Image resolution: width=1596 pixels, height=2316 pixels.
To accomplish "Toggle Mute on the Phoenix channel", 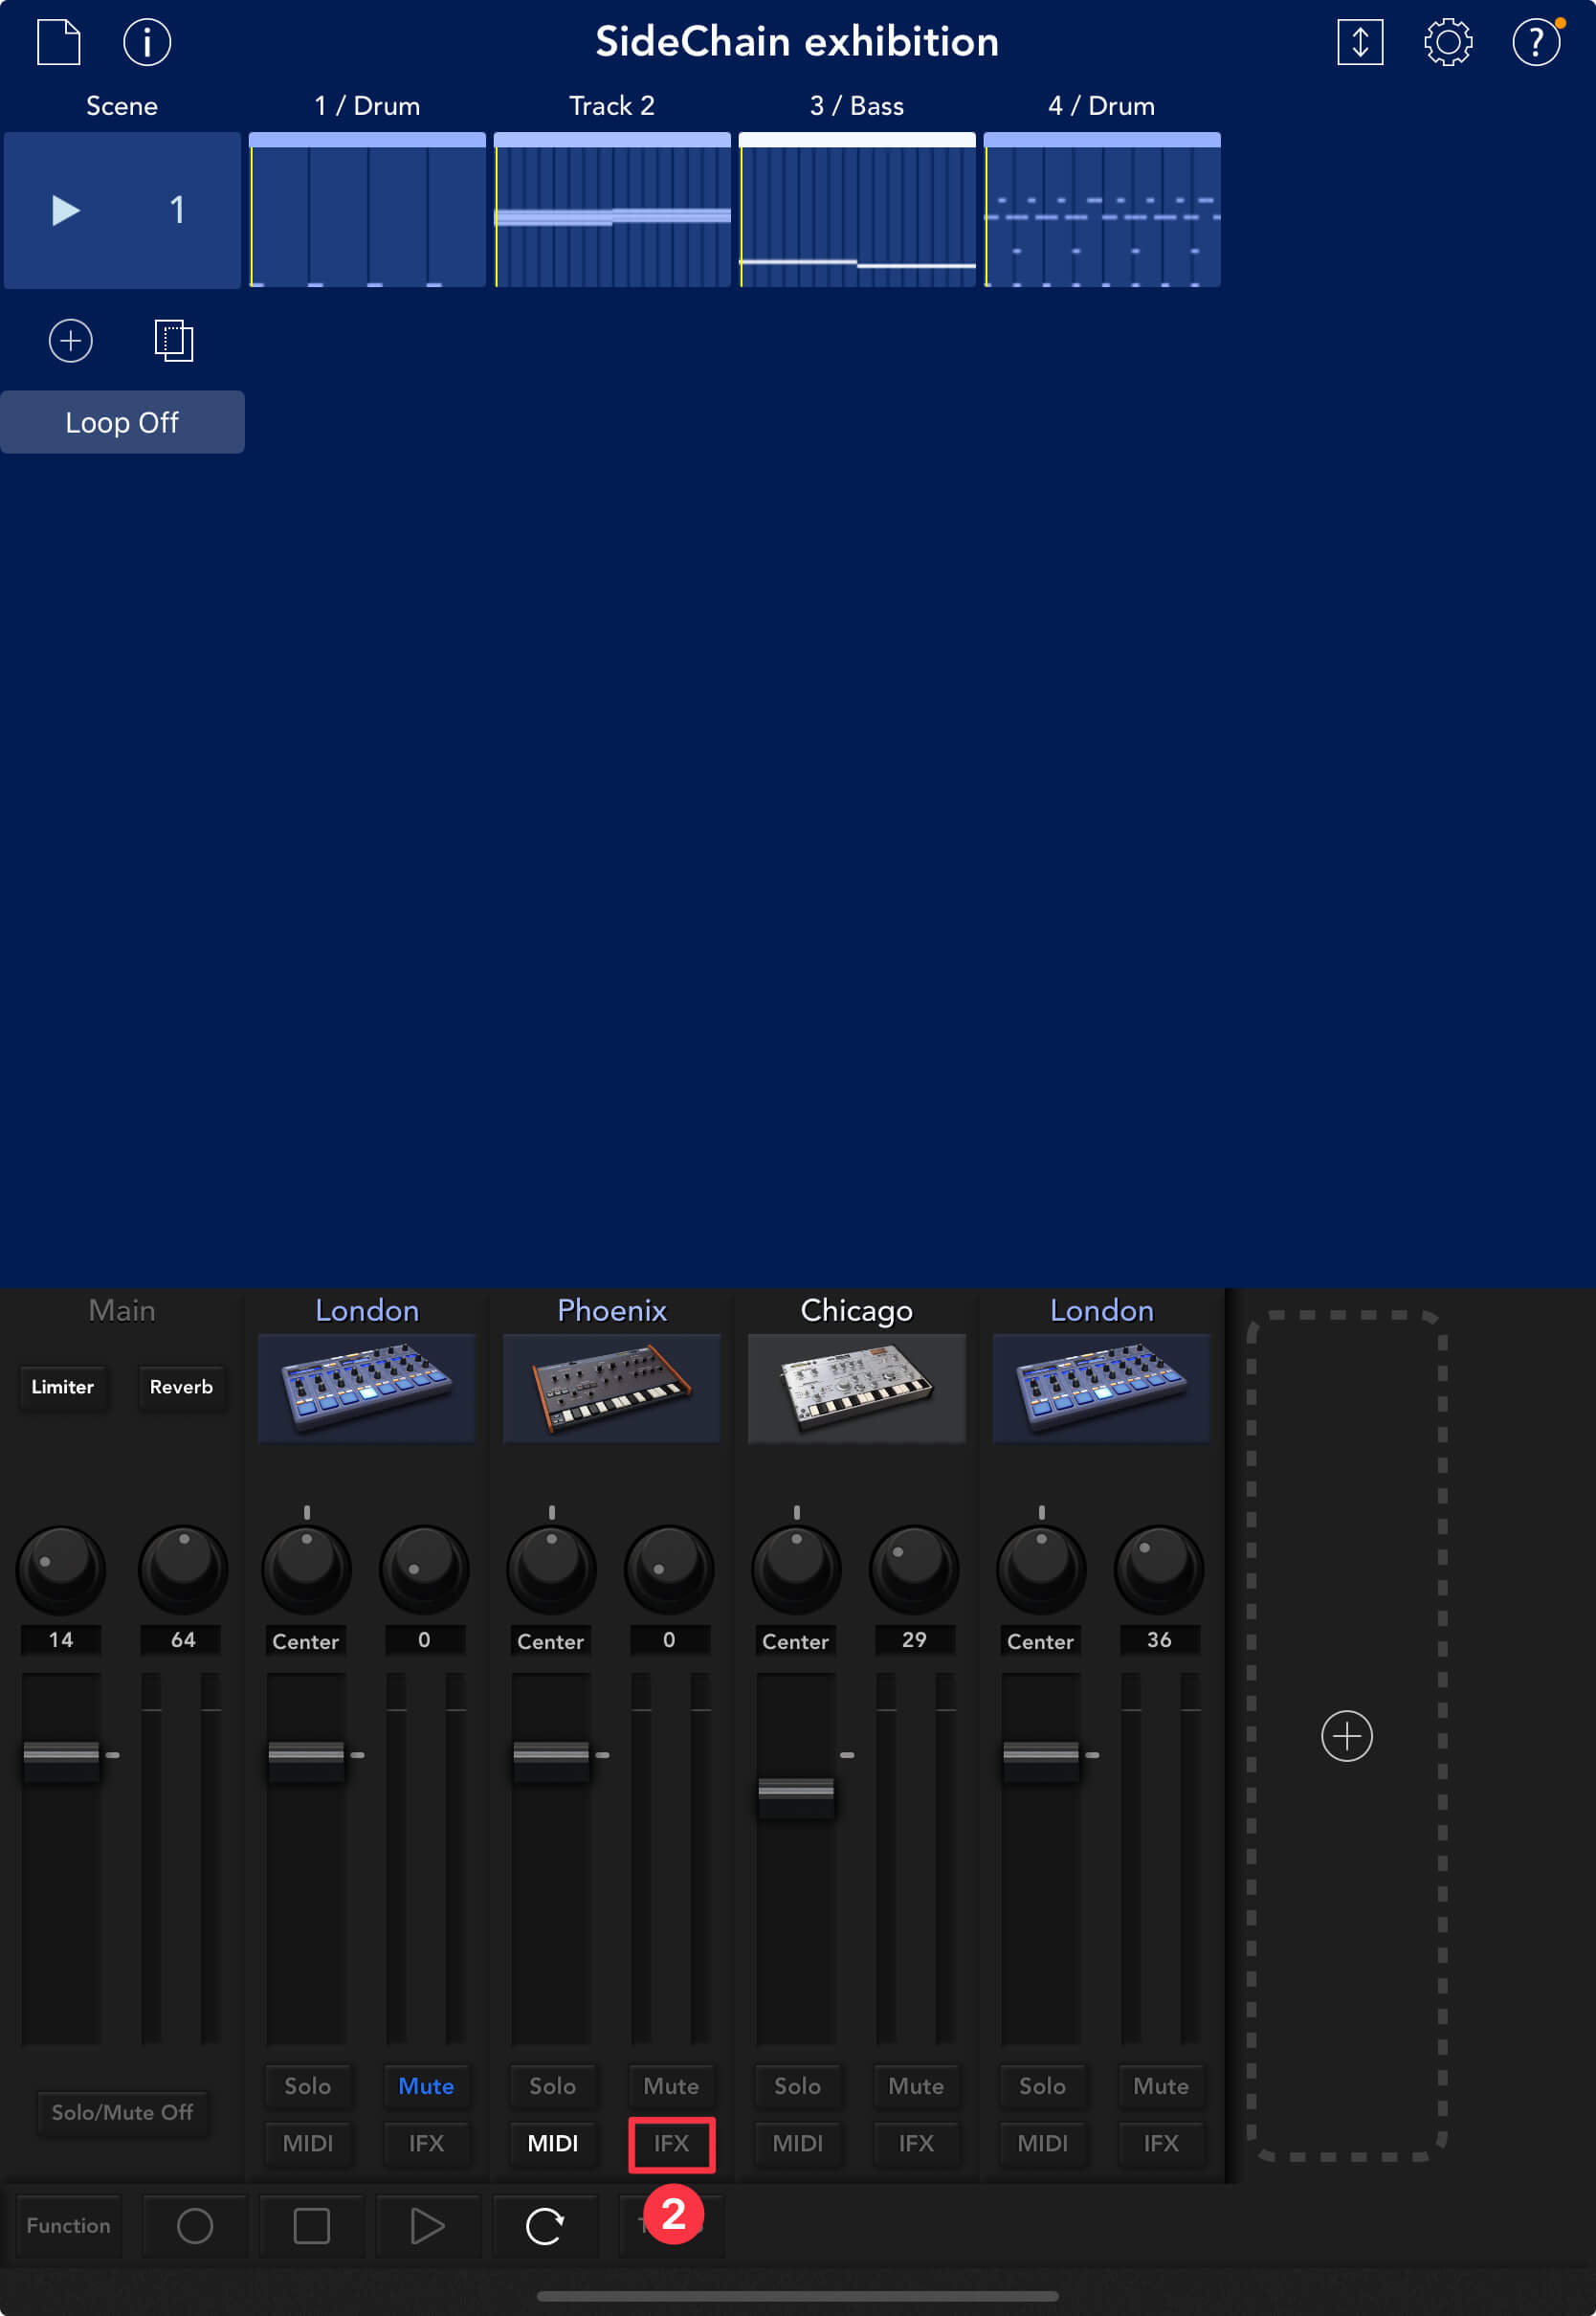I will [670, 2086].
